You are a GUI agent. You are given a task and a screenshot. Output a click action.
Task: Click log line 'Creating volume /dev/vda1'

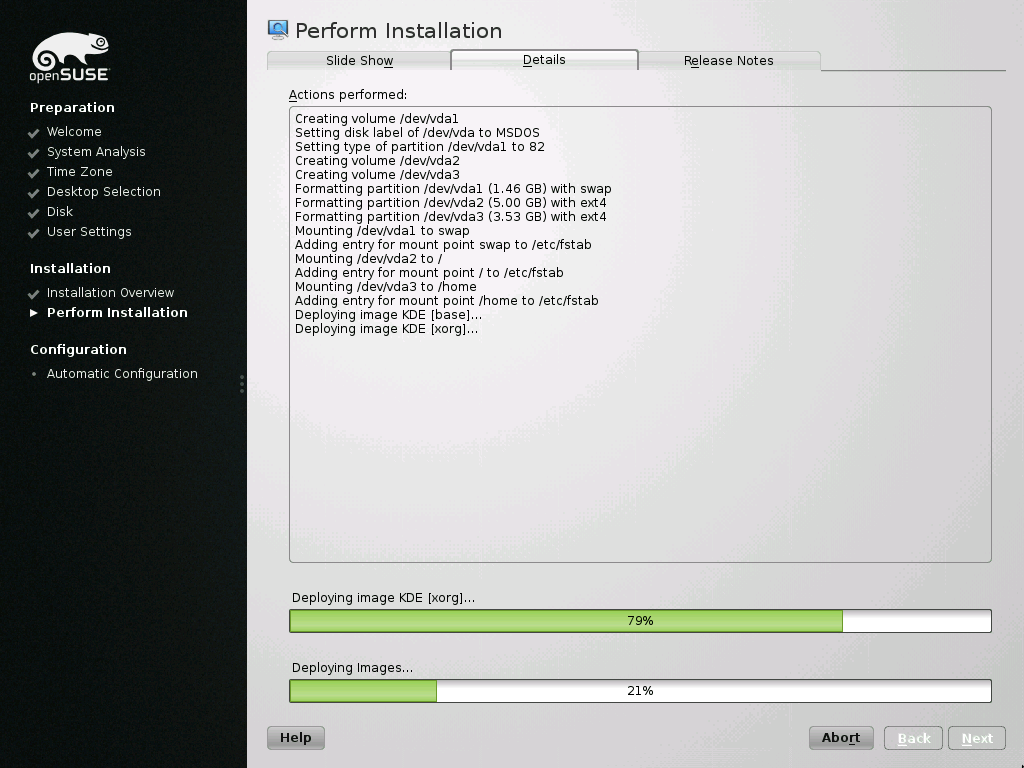pyautogui.click(x=377, y=119)
